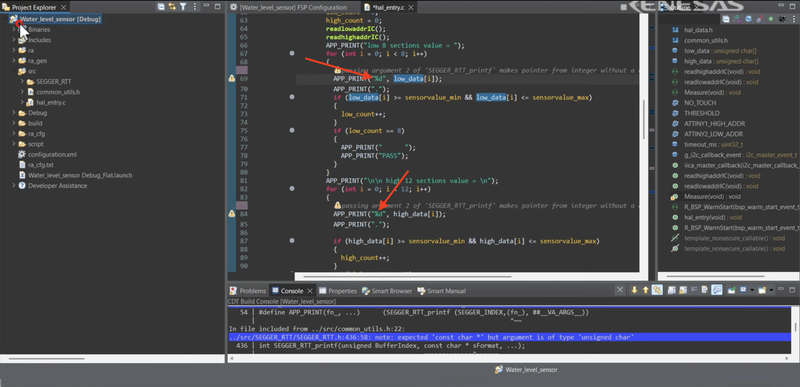Collapse the for loop at line 82
Viewport: 800px width, 387px height.
point(292,189)
